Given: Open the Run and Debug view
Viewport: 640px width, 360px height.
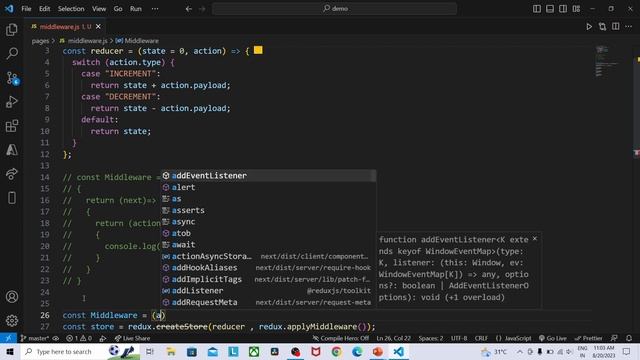Looking at the screenshot, I should [12, 102].
